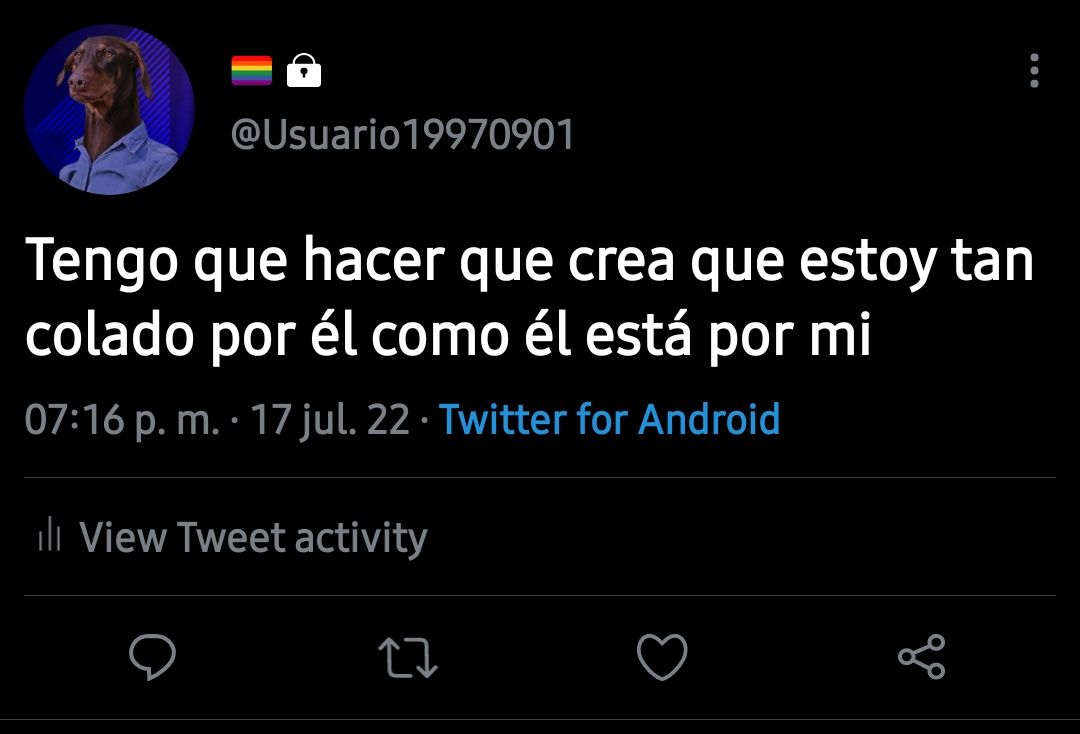Like the tweet with heart icon
This screenshot has height=734, width=1080.
click(662, 657)
